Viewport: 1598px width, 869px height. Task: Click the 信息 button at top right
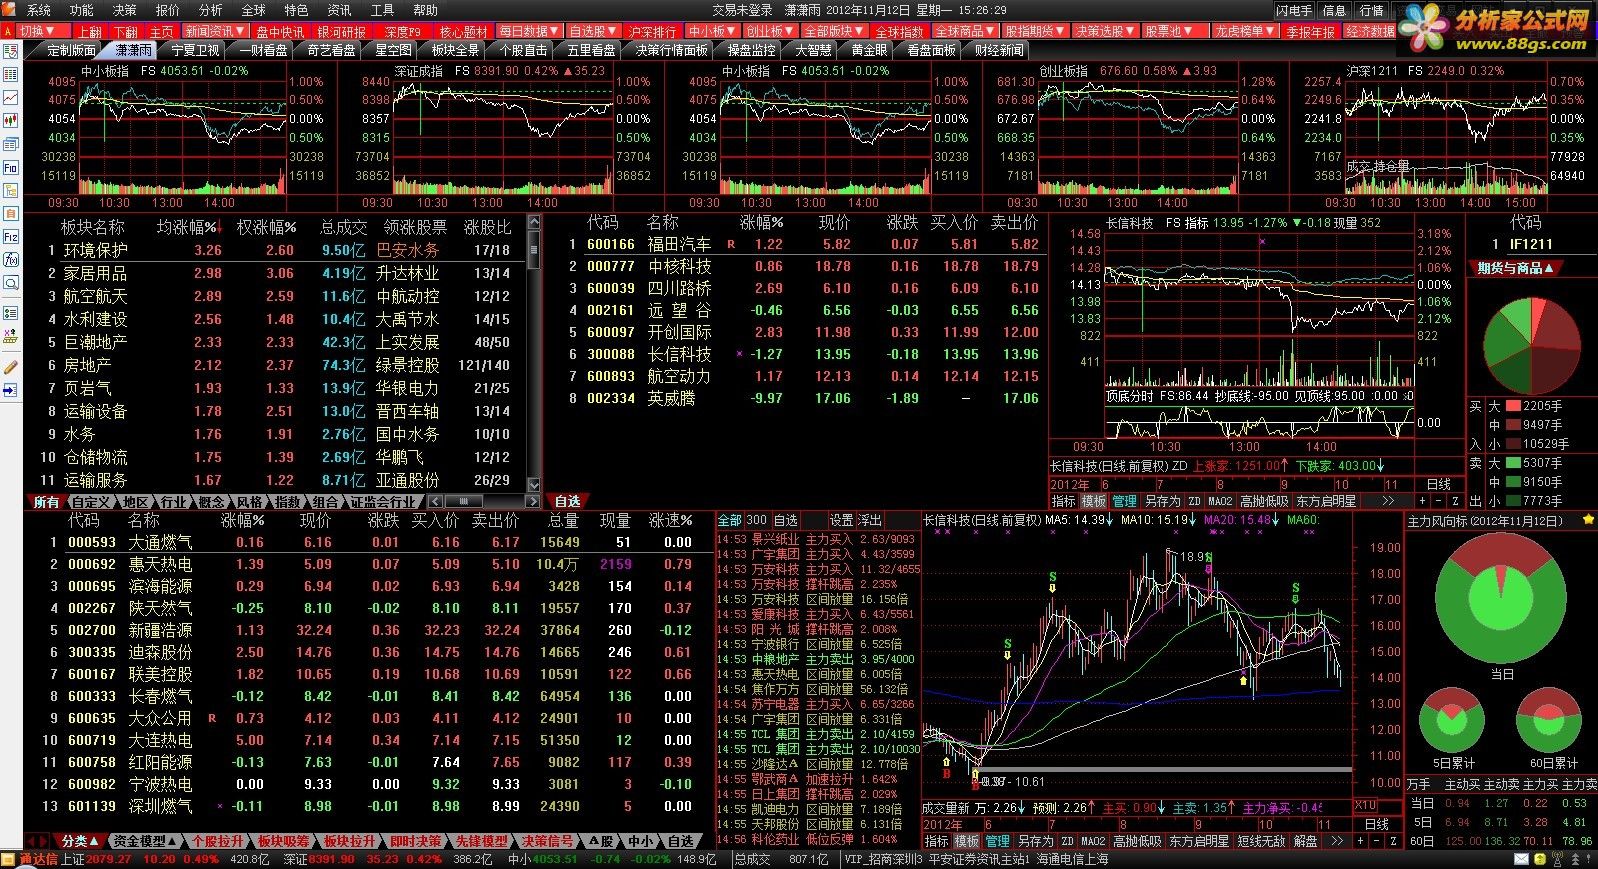tap(1334, 10)
